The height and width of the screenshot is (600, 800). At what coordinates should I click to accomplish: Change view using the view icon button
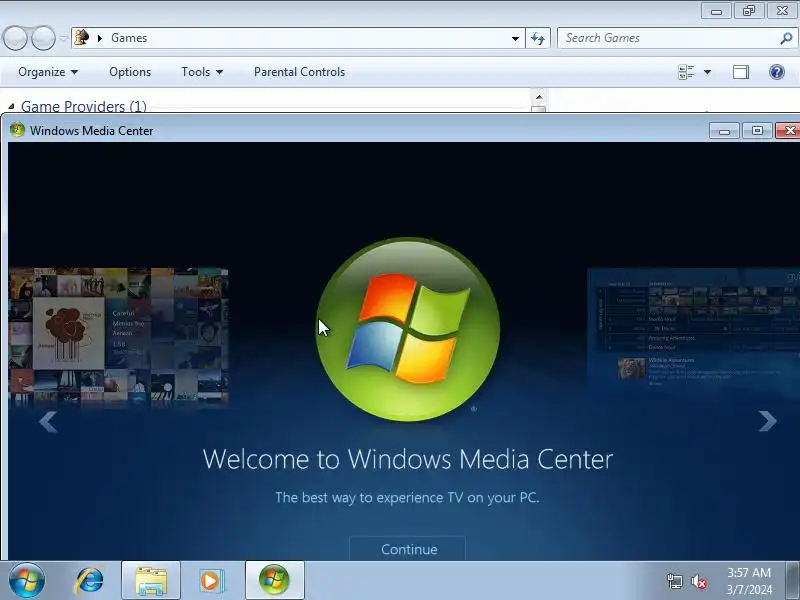coord(686,72)
